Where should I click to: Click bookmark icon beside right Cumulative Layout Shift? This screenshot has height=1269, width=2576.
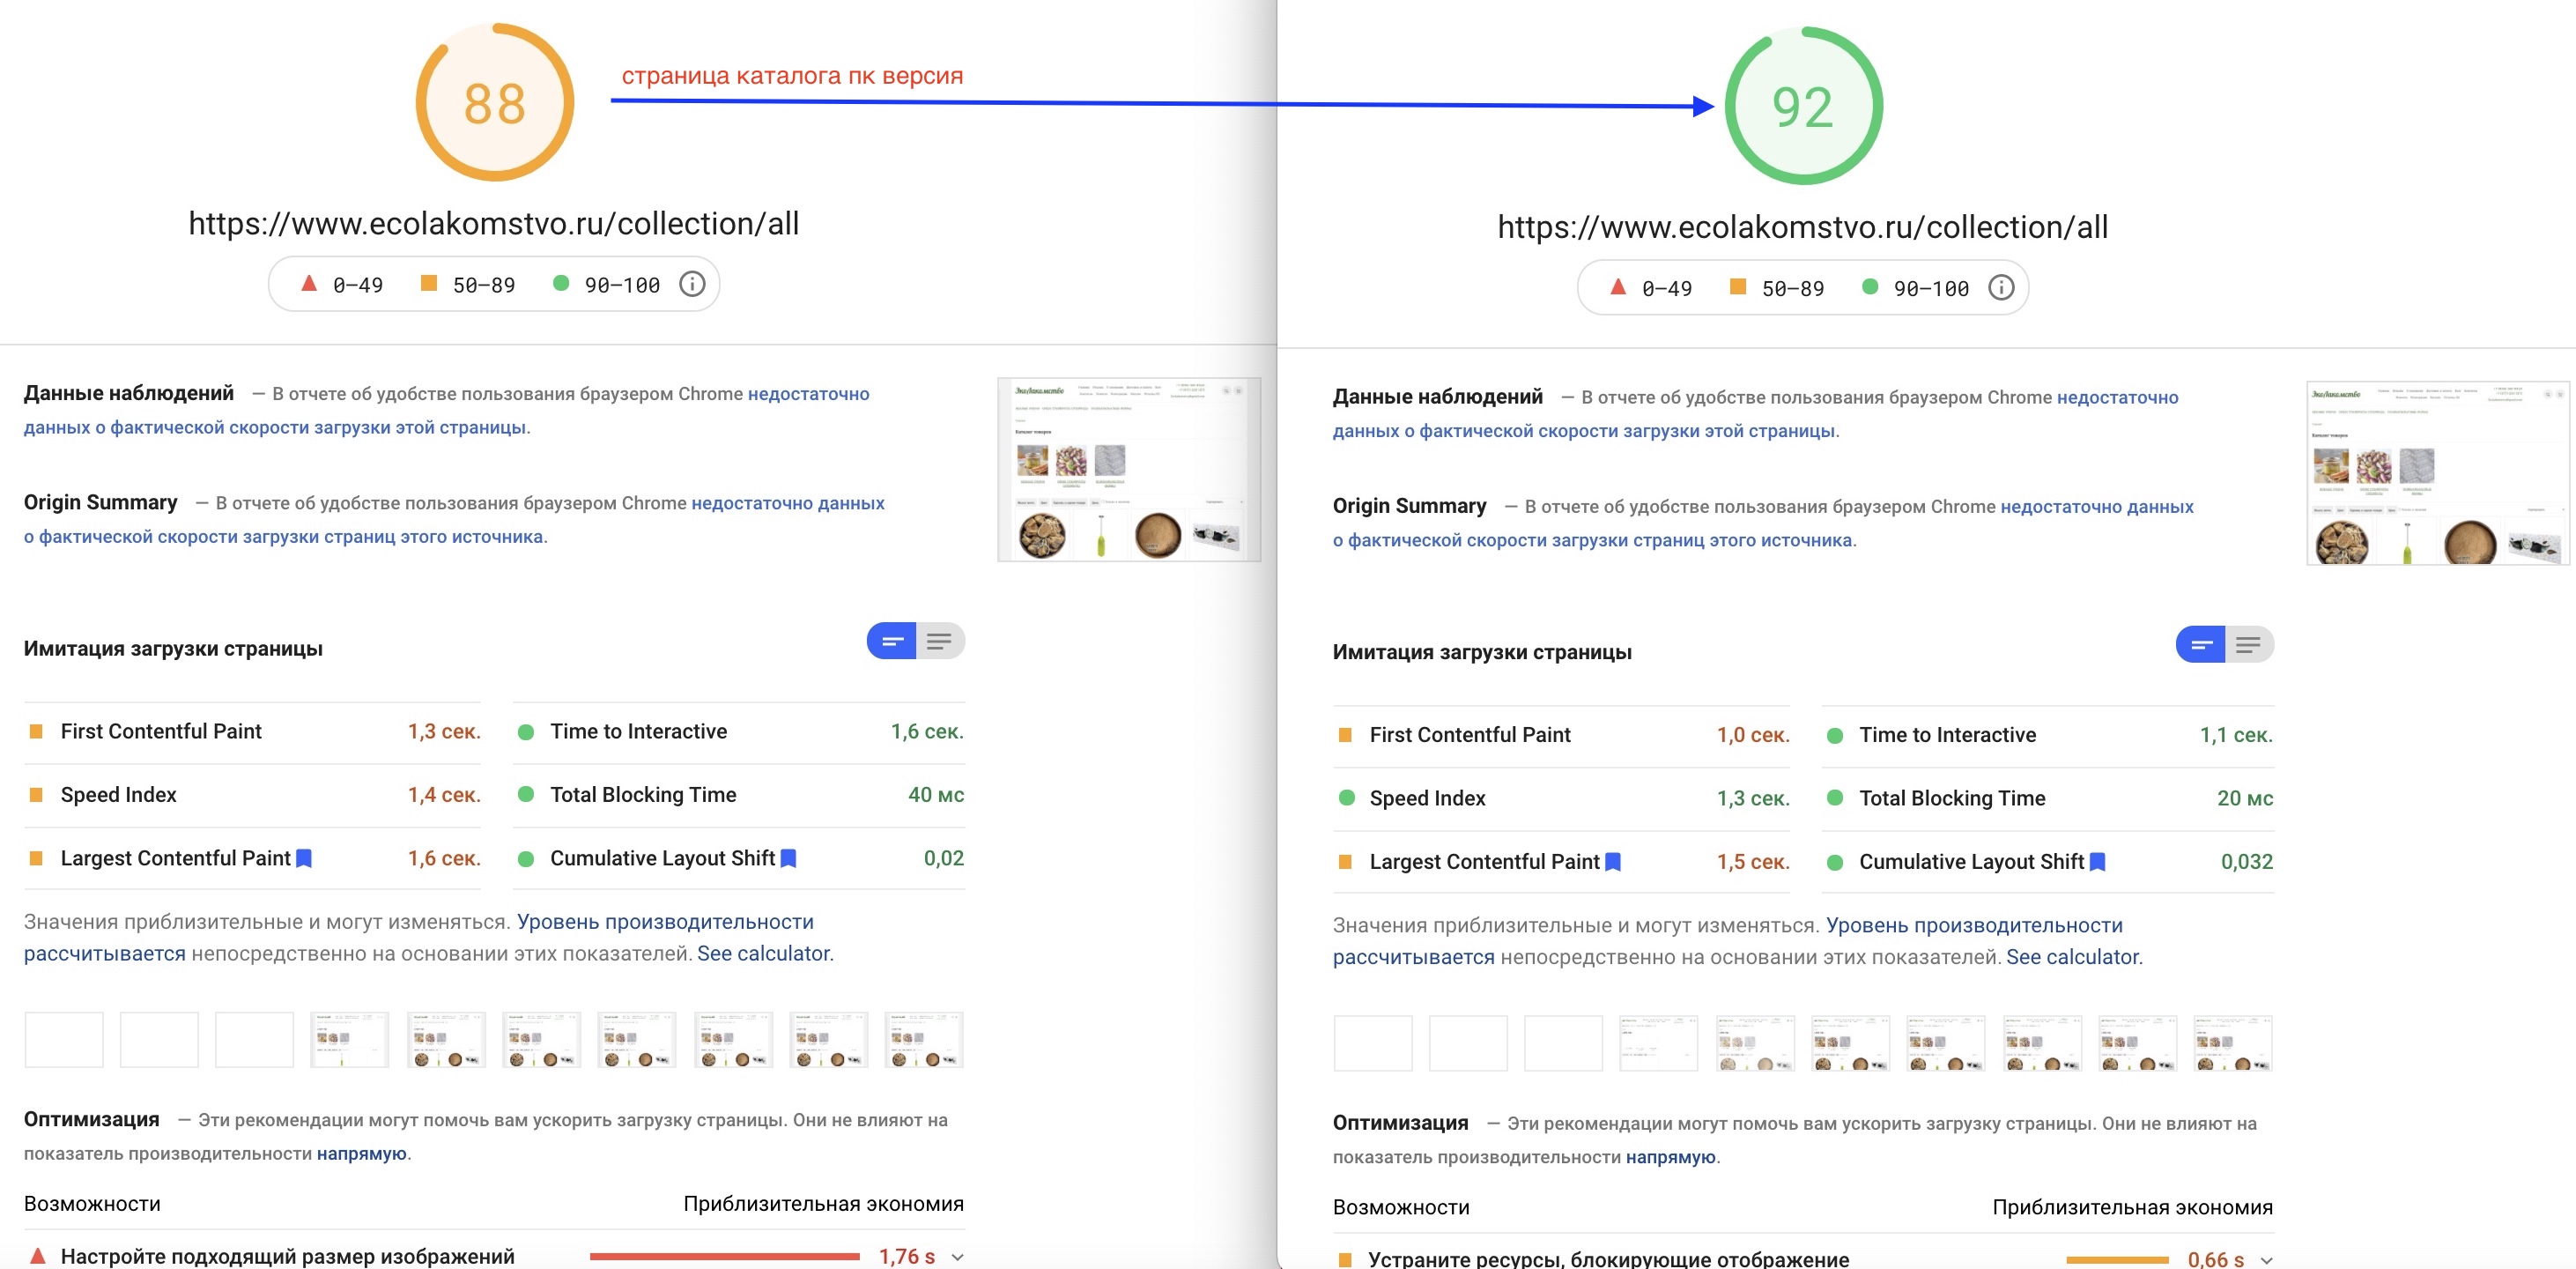[2098, 862]
